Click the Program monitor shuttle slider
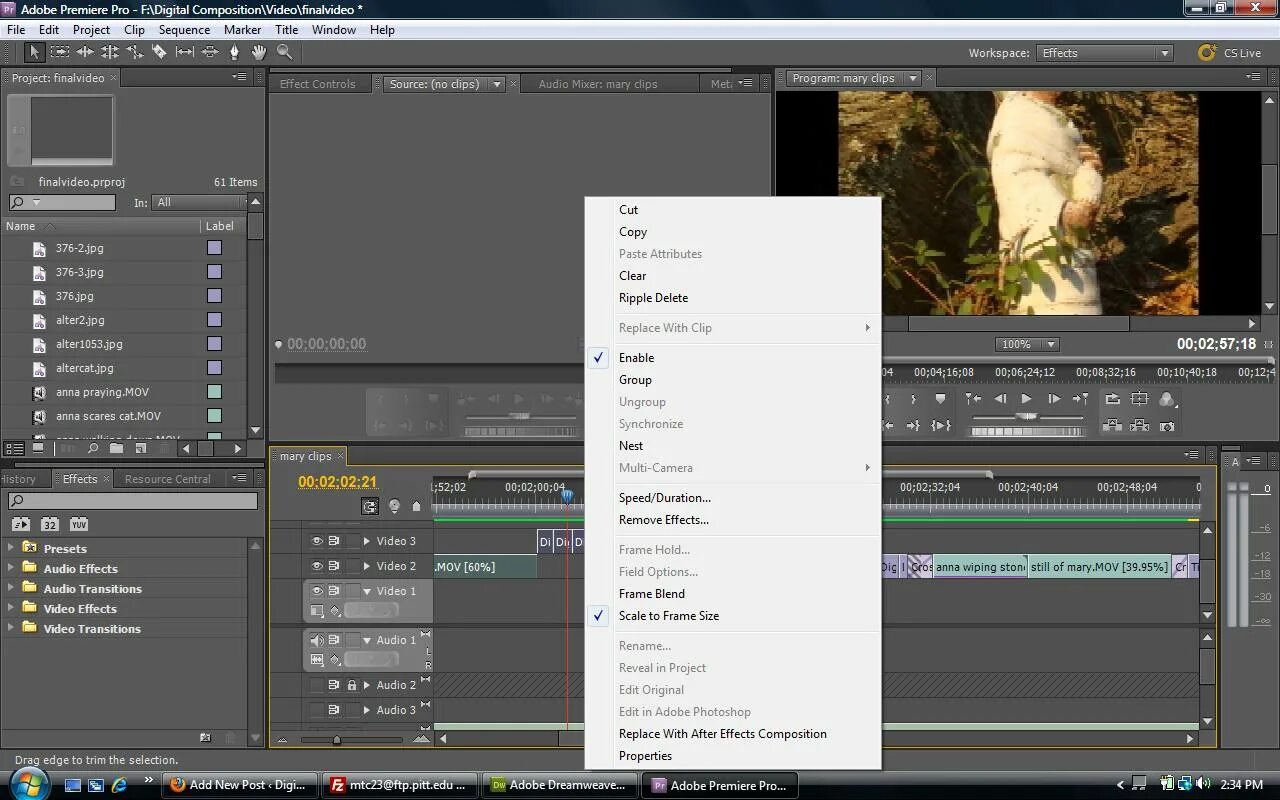The width and height of the screenshot is (1280, 800). (1026, 416)
